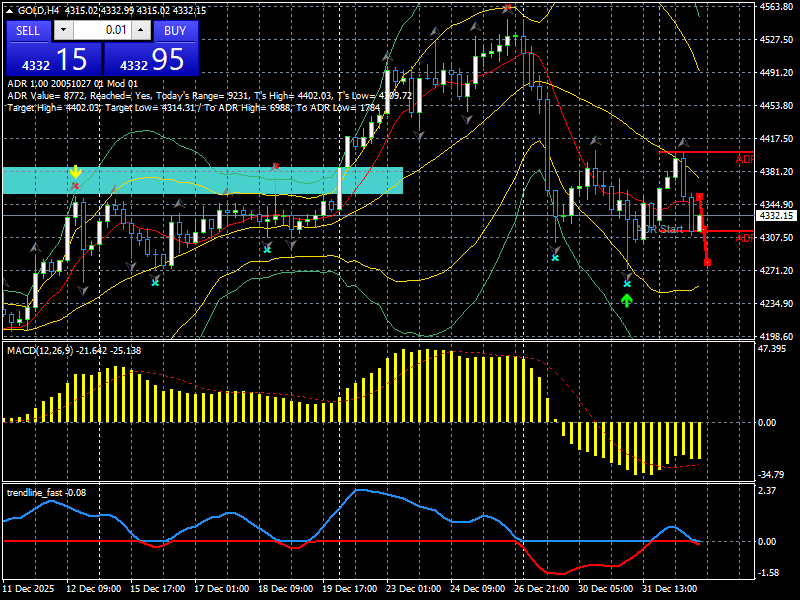800x600 pixels.
Task: Click the 47.395 MACD scale value
Action: click(772, 348)
